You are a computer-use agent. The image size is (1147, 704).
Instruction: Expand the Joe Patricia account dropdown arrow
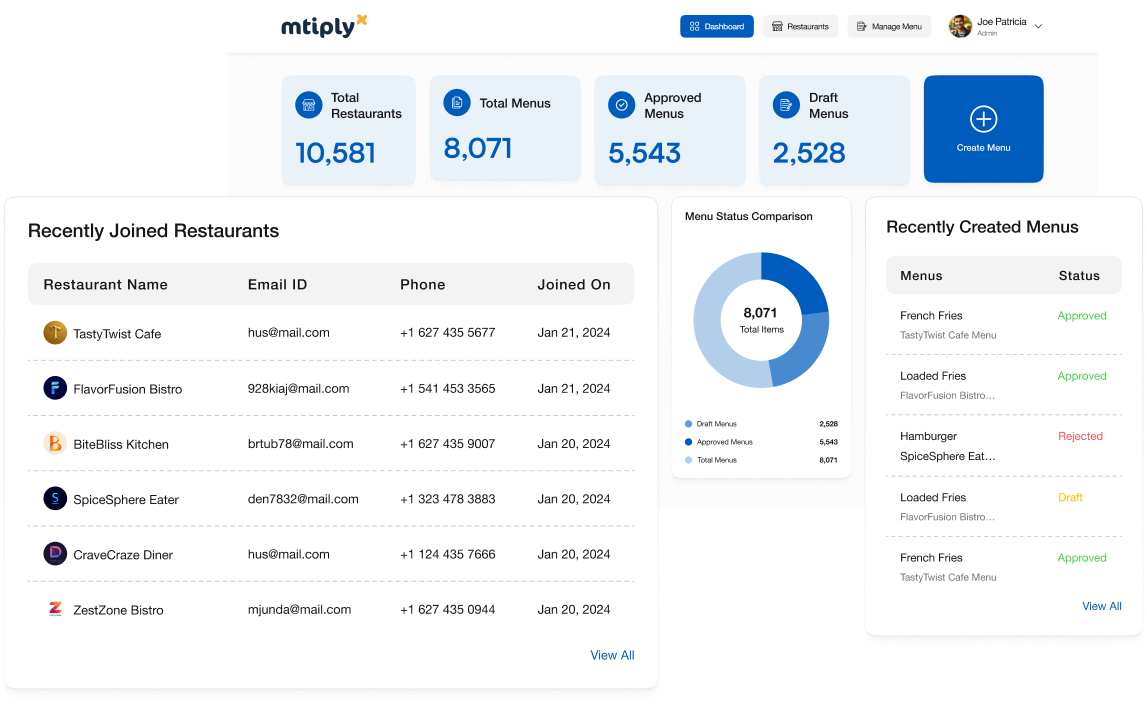point(1038,26)
